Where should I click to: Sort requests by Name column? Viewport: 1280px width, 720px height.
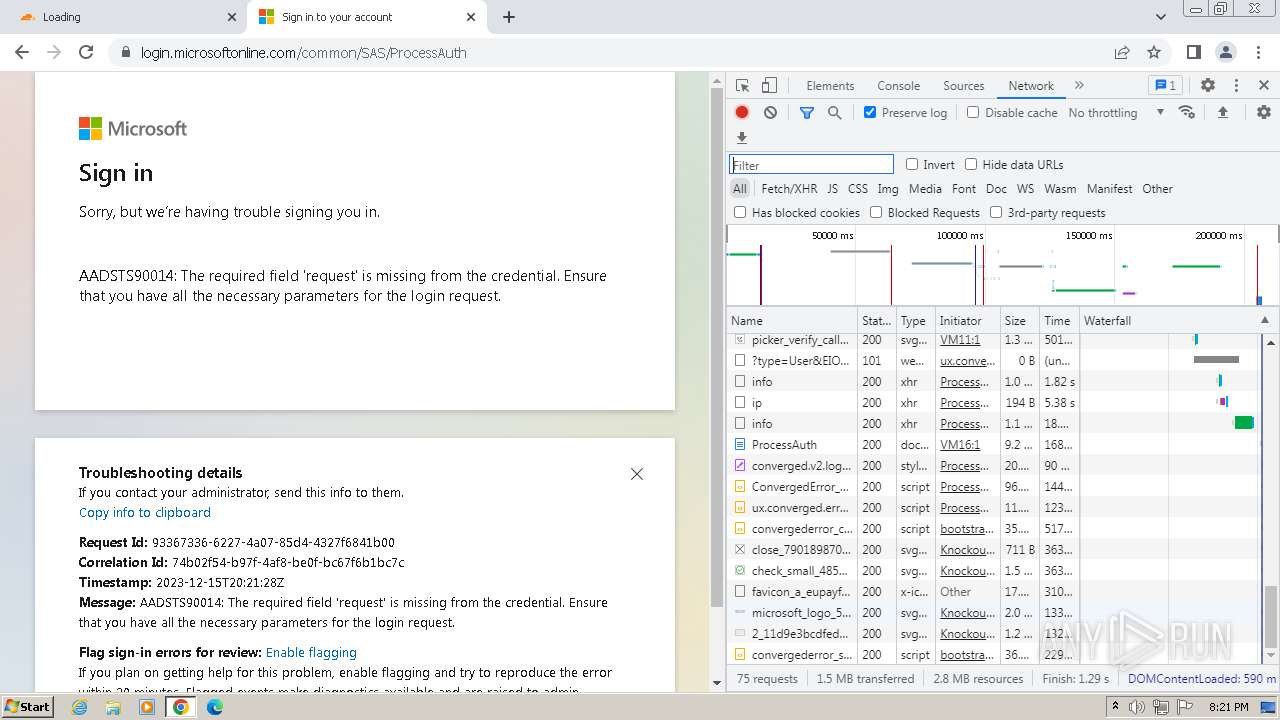coord(792,320)
